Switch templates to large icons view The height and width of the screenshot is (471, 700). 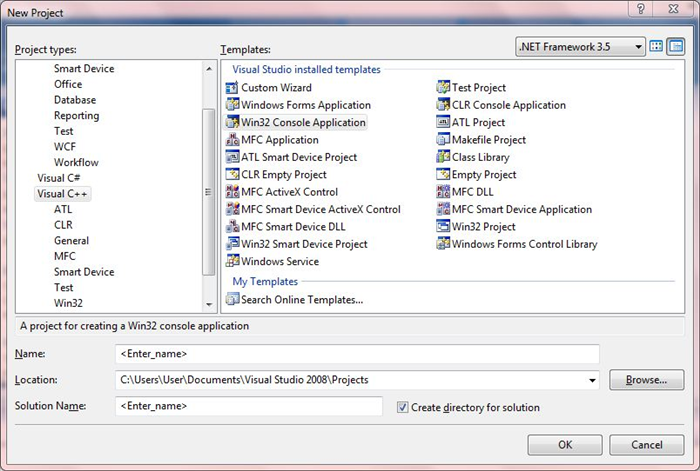[656, 46]
